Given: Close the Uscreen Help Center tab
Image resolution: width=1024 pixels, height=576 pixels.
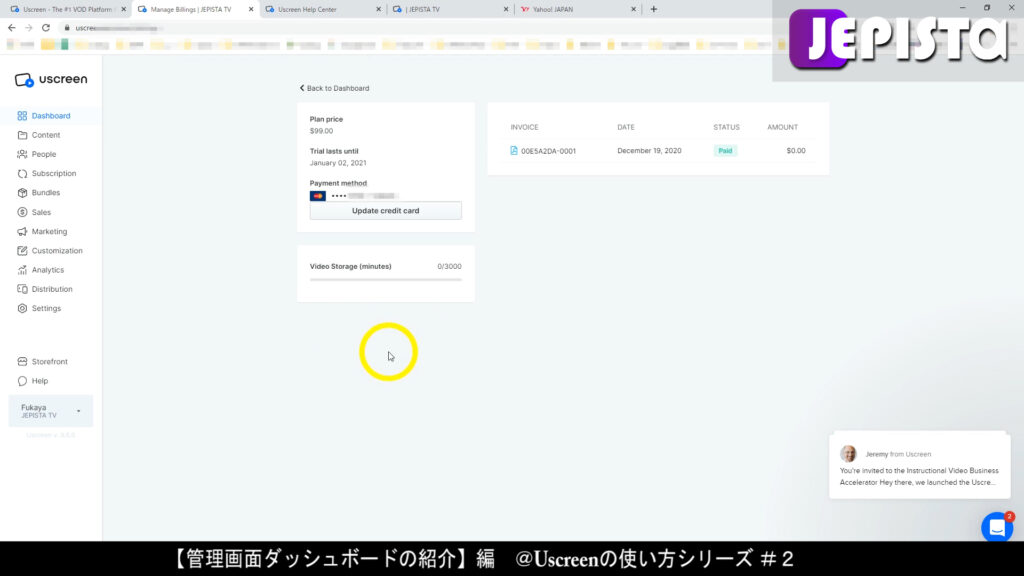Looking at the screenshot, I should tap(378, 9).
